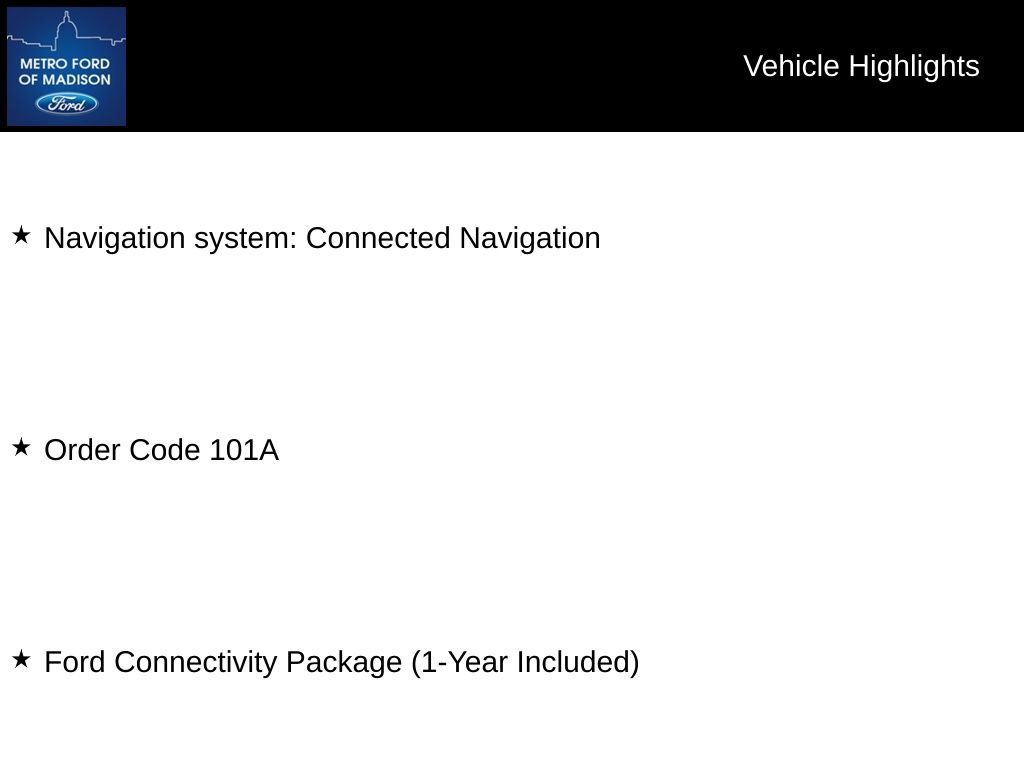This screenshot has width=1024, height=768.
Task: Click the Navigation system highlight text
Action: pos(322,238)
